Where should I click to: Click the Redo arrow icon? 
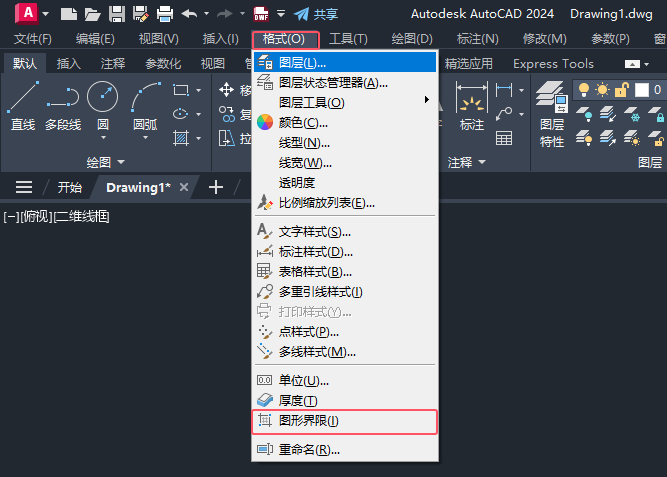coord(225,14)
